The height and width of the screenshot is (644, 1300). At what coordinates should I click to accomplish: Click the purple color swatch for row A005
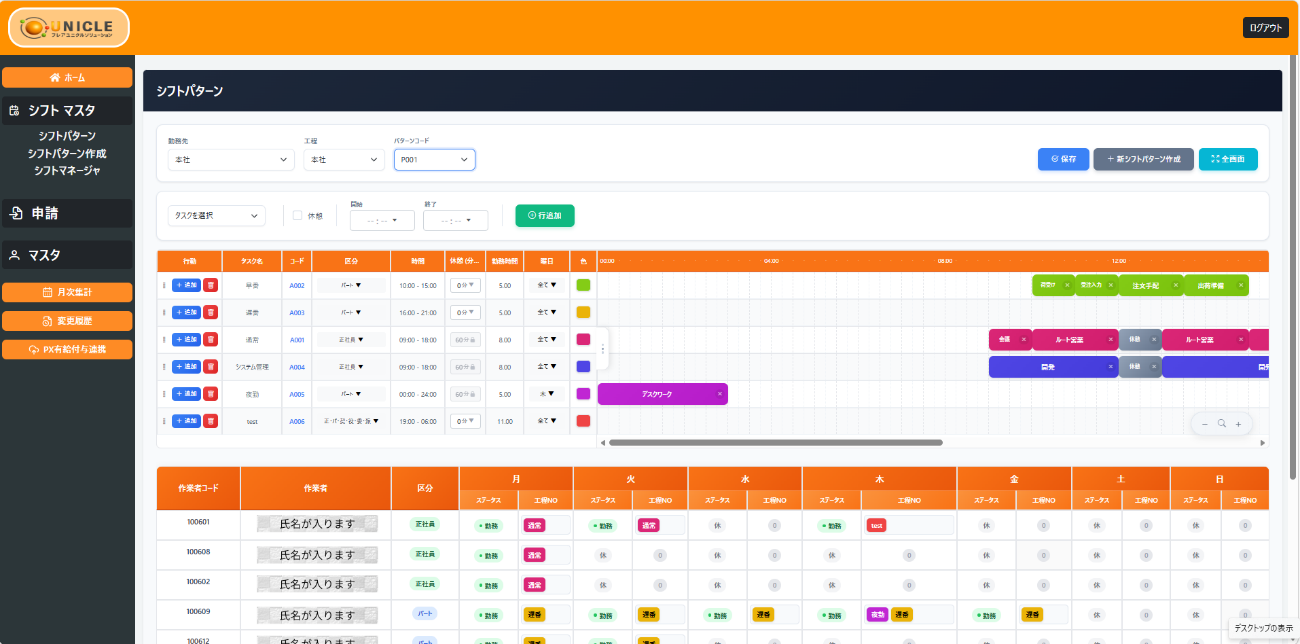pos(583,394)
